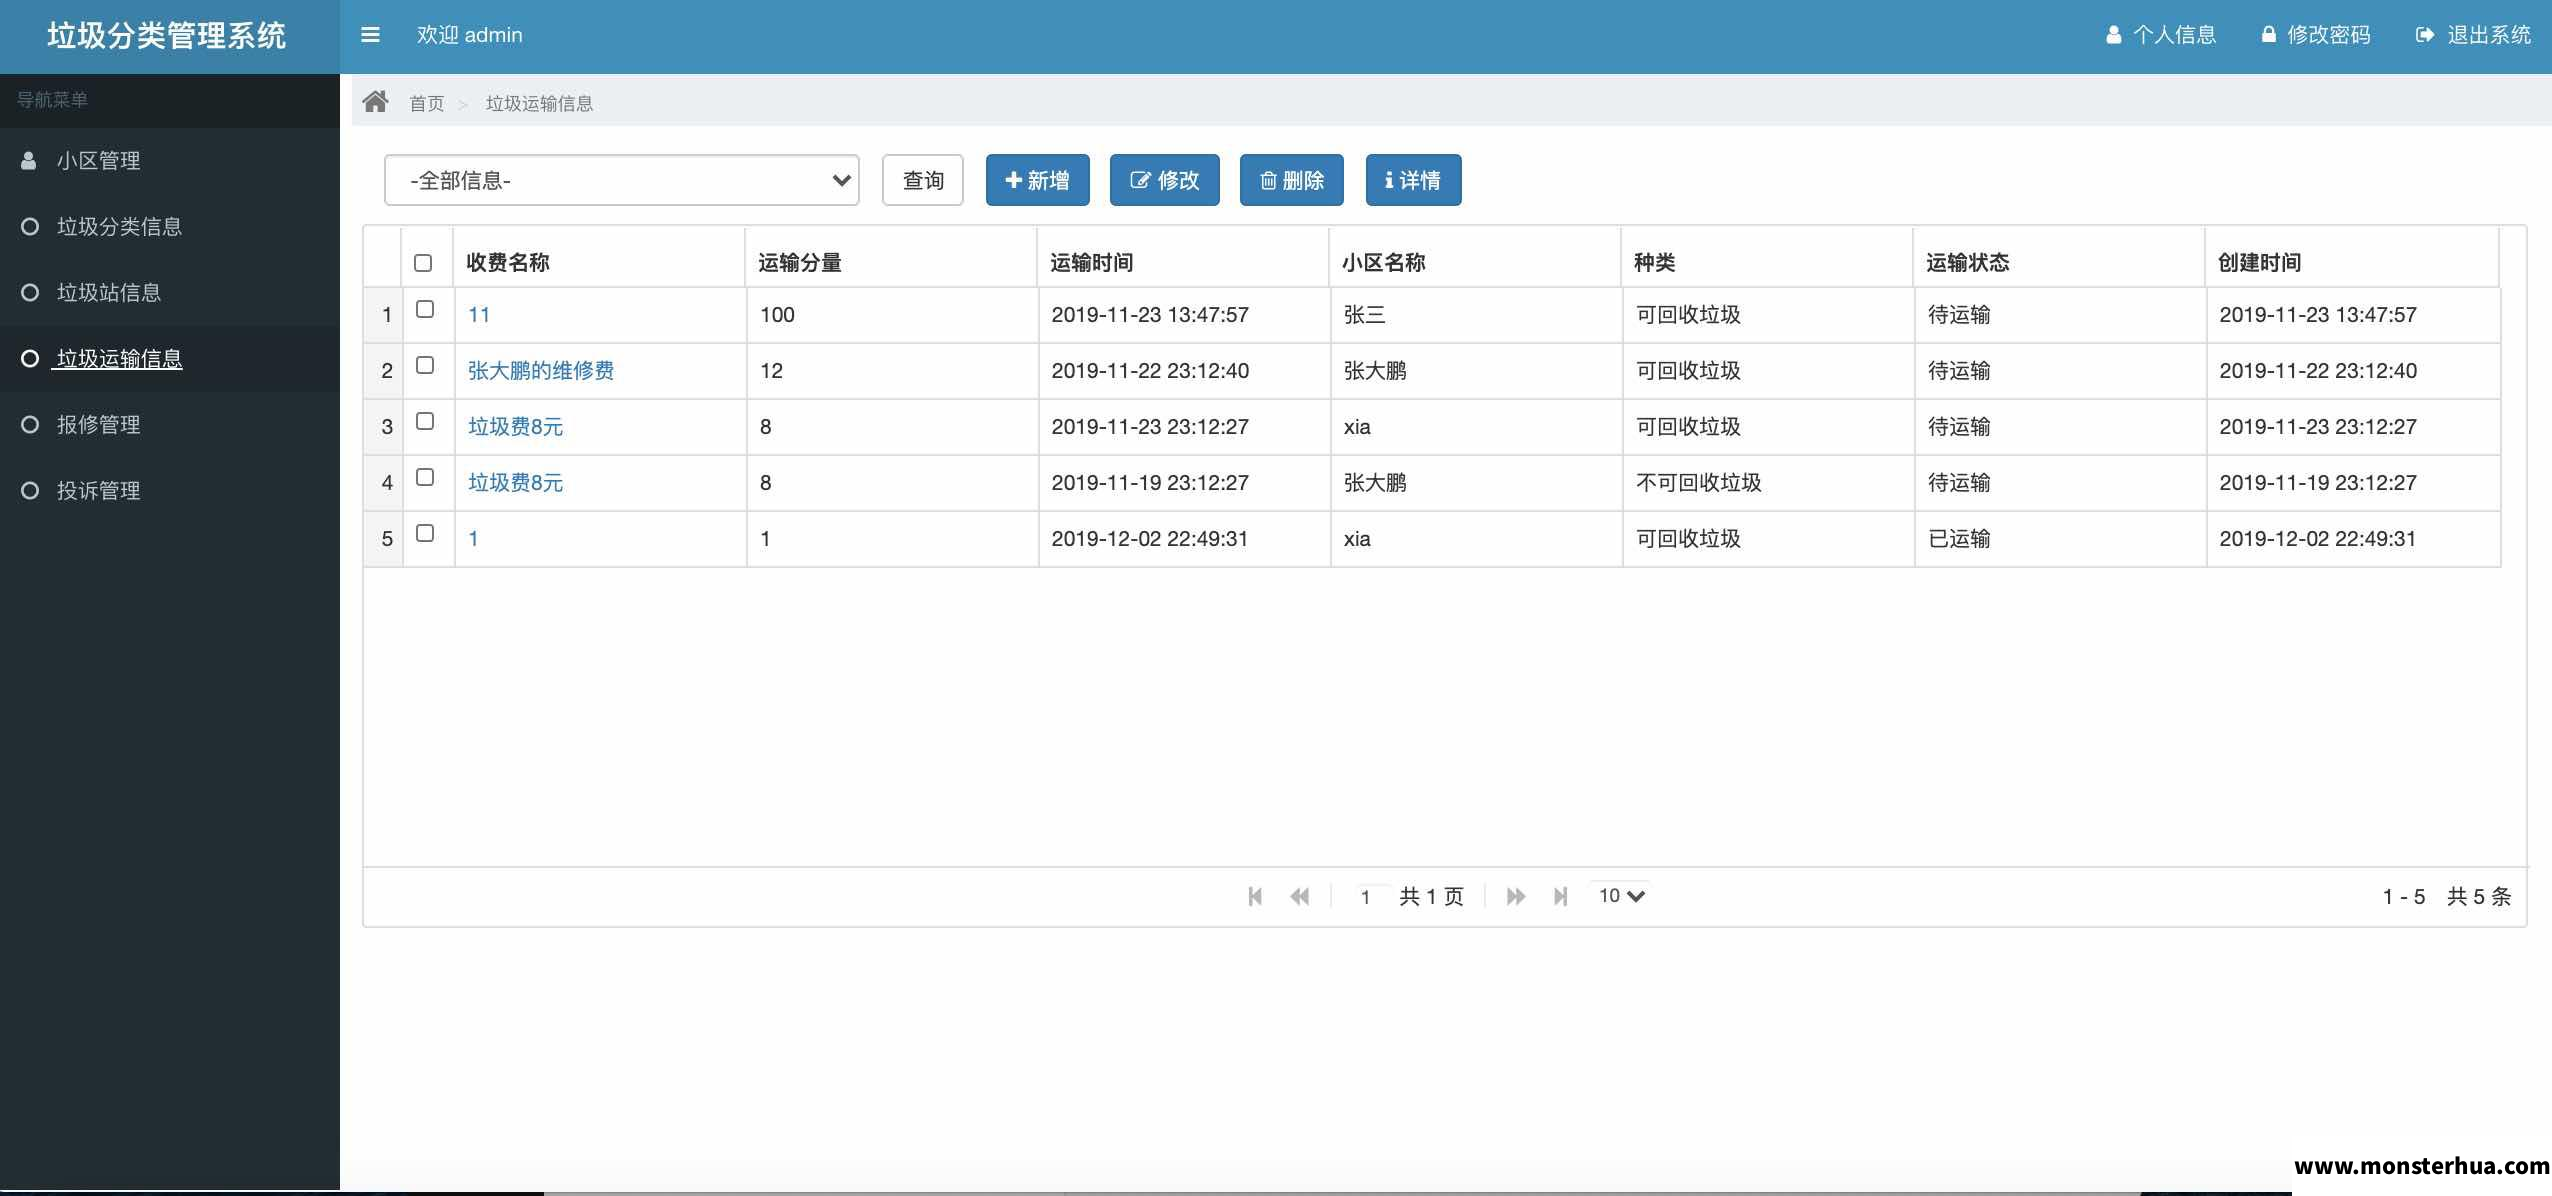The image size is (2552, 1196).
Task: Check the row 3 checkbox
Action: (425, 421)
